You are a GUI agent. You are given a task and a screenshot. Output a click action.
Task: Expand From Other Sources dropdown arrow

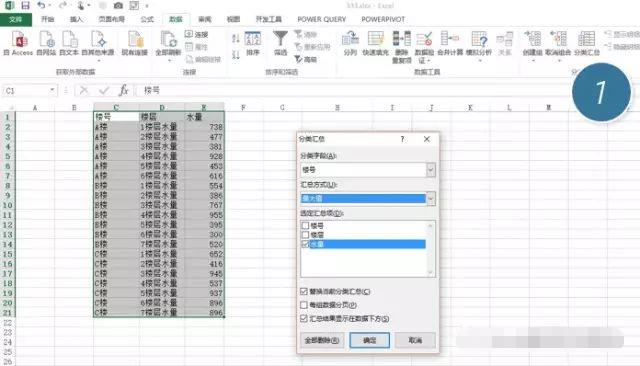tap(98, 61)
